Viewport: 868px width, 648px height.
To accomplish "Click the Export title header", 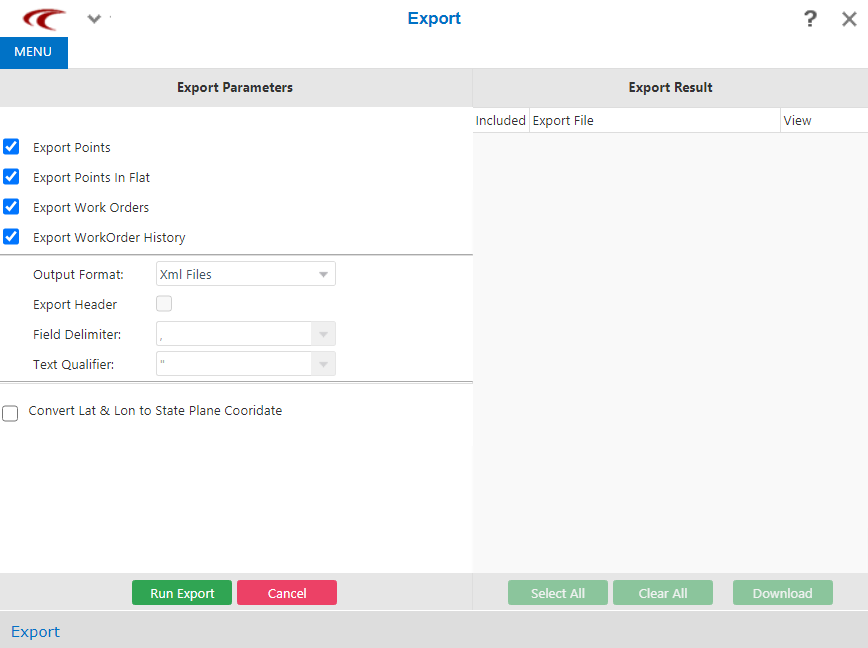I will (x=433, y=18).
